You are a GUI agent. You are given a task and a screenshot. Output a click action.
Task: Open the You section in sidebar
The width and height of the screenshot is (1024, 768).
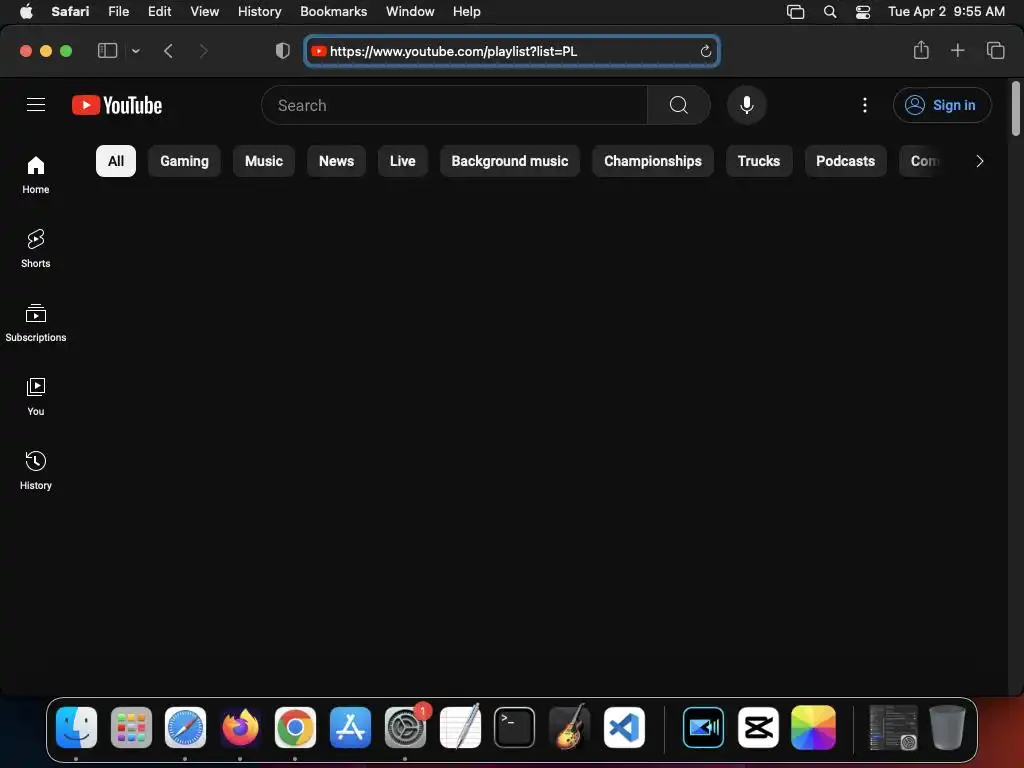pyautogui.click(x=36, y=397)
